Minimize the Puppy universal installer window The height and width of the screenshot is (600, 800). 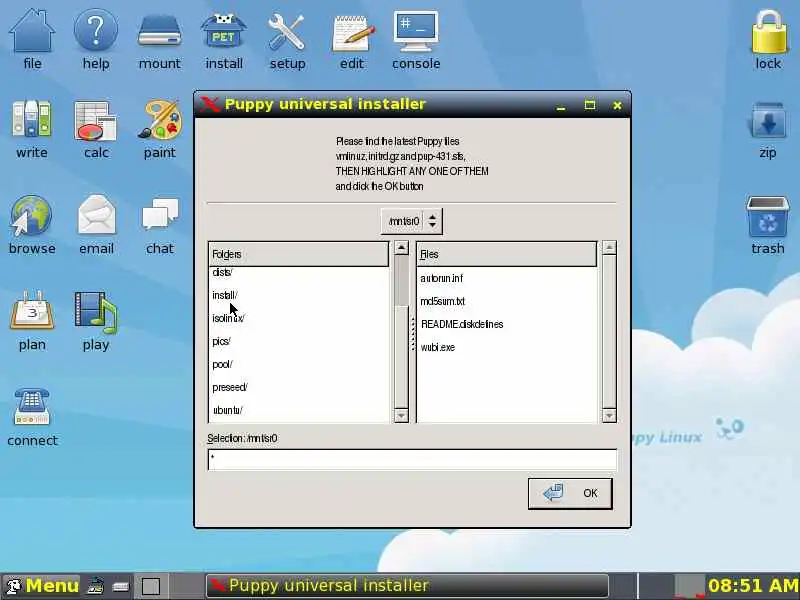(x=561, y=106)
